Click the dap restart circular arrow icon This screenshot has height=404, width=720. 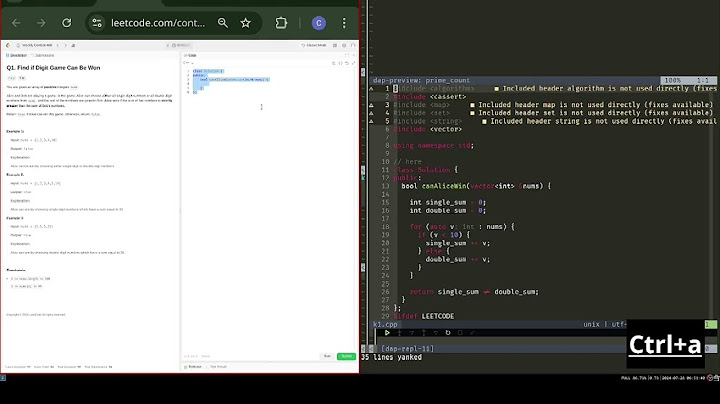point(448,333)
